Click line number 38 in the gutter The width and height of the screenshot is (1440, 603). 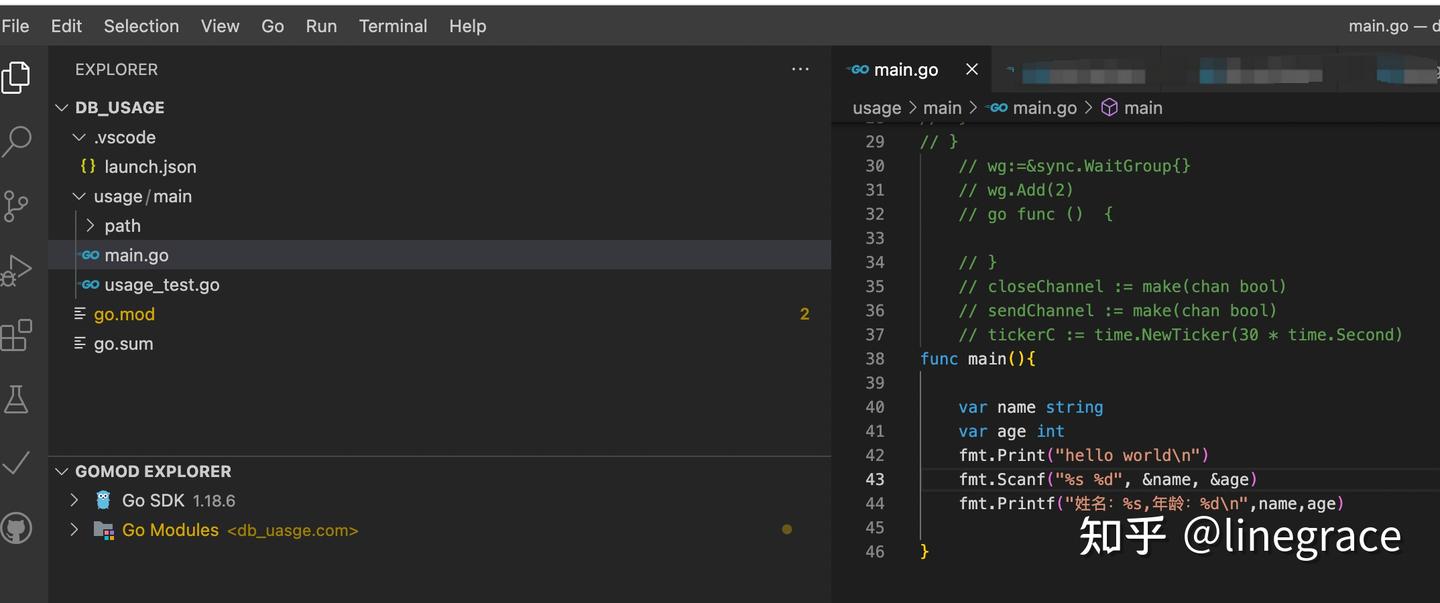pos(875,358)
